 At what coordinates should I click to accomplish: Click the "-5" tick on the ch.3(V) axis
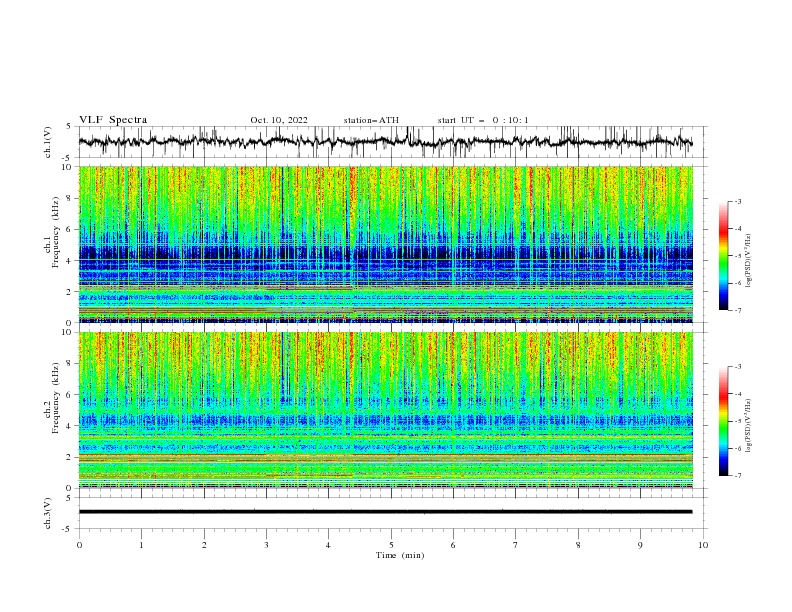[67, 529]
